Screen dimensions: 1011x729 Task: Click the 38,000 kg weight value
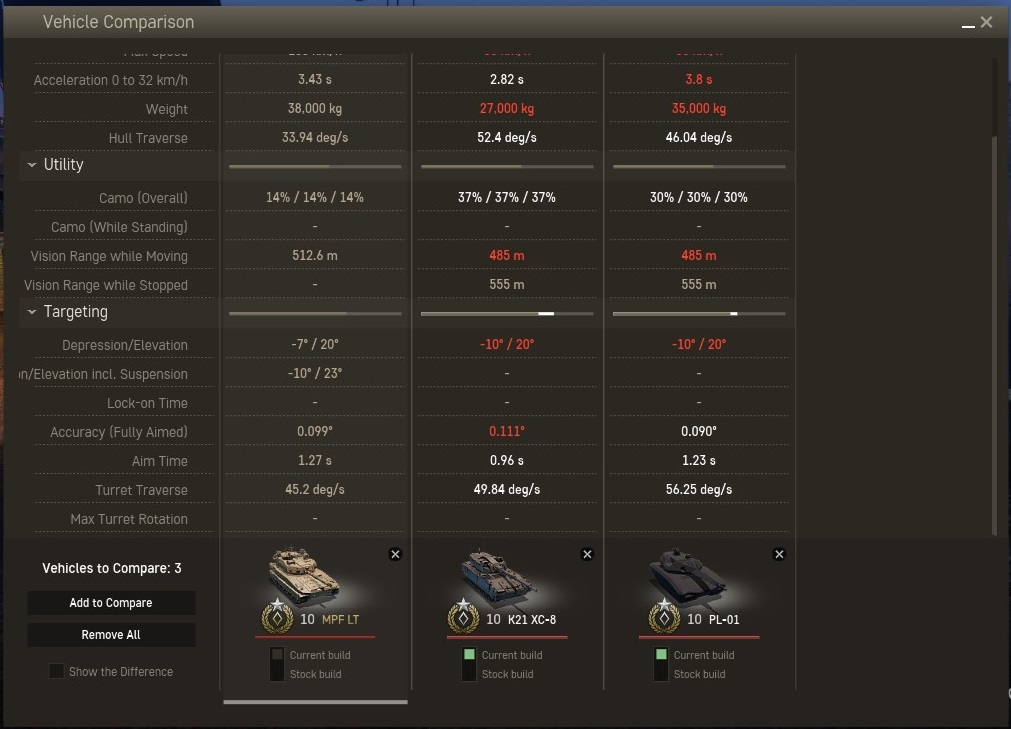[x=315, y=108]
